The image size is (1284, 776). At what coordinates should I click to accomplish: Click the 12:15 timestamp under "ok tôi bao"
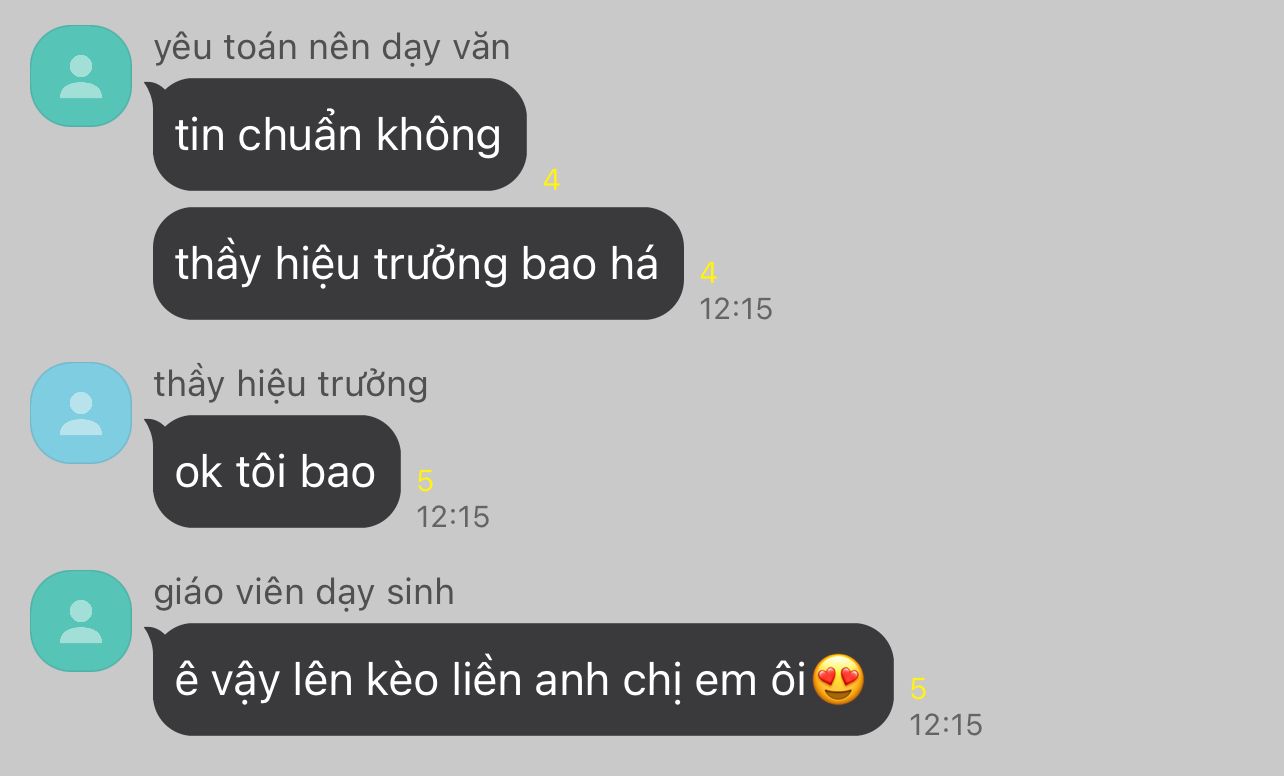pyautogui.click(x=453, y=517)
